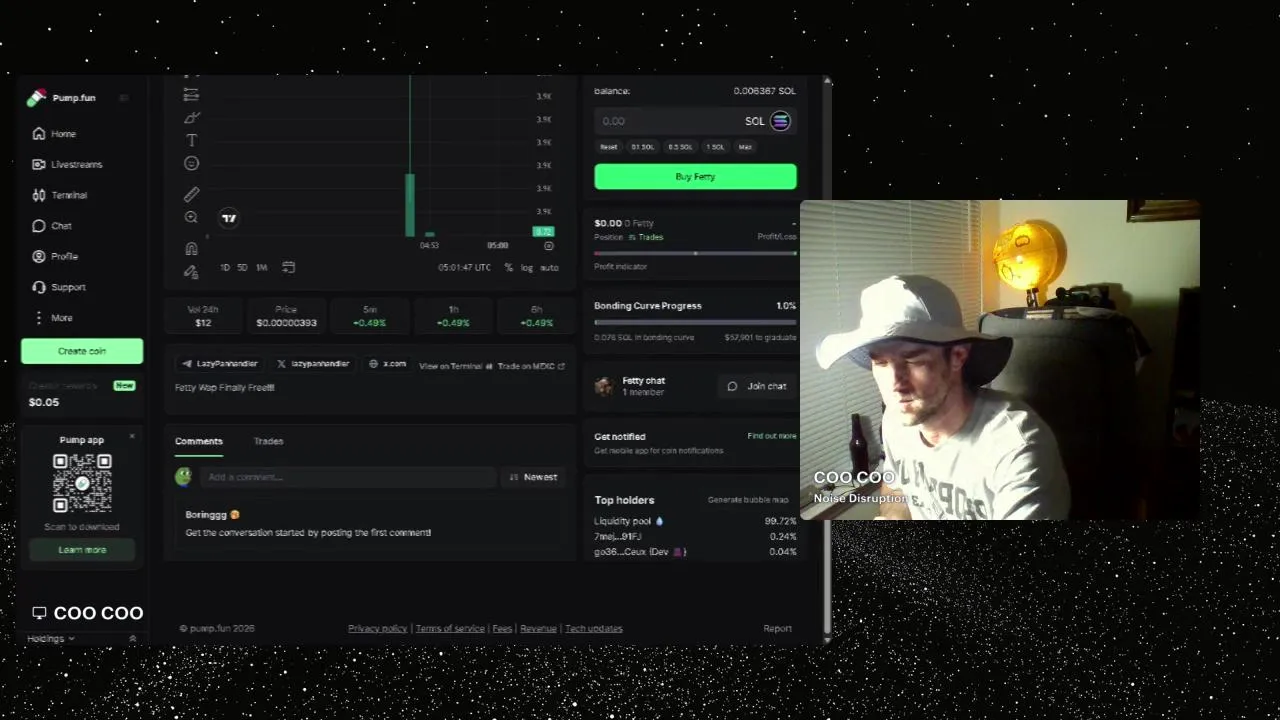Choose the 0.1 SOL preset
Image resolution: width=1280 pixels, height=720 pixels.
pos(642,147)
